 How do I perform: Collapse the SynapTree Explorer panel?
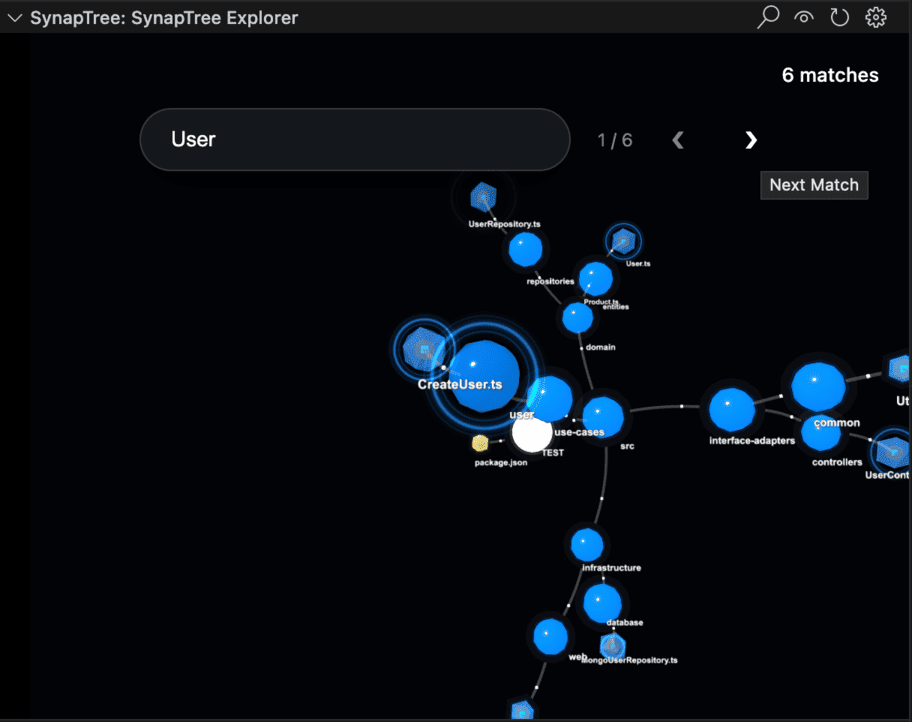coord(13,17)
